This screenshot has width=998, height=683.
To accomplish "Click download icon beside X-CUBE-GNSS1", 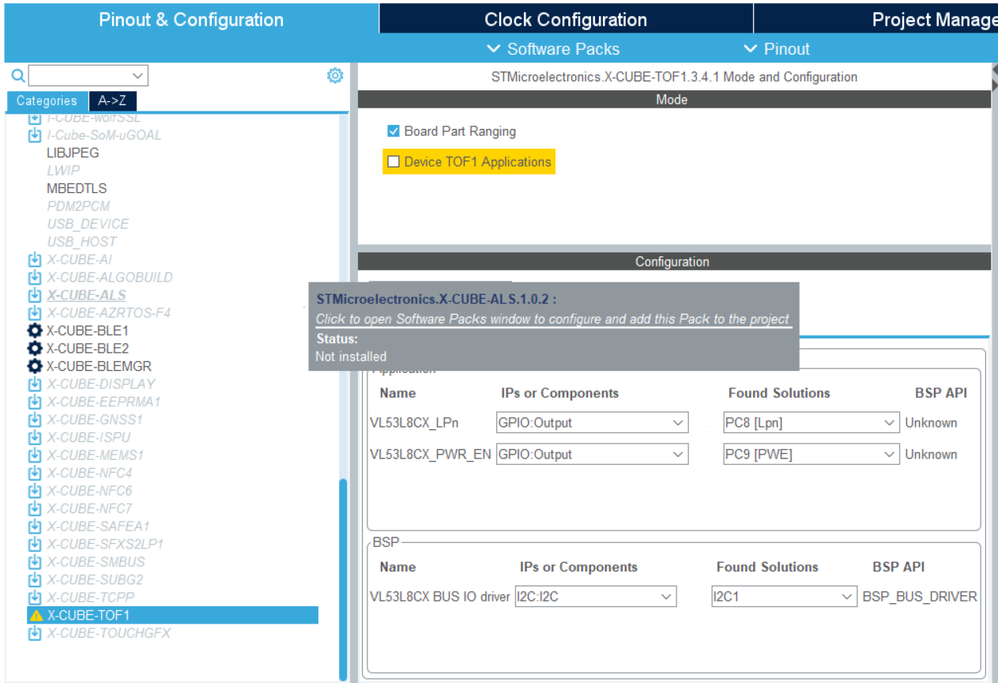I will 34,420.
